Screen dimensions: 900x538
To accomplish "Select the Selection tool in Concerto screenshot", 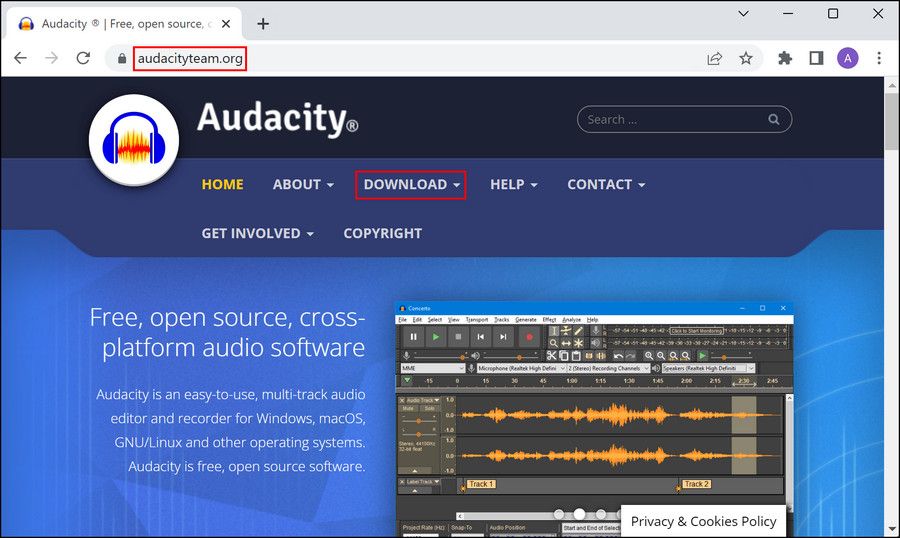I will point(554,331).
